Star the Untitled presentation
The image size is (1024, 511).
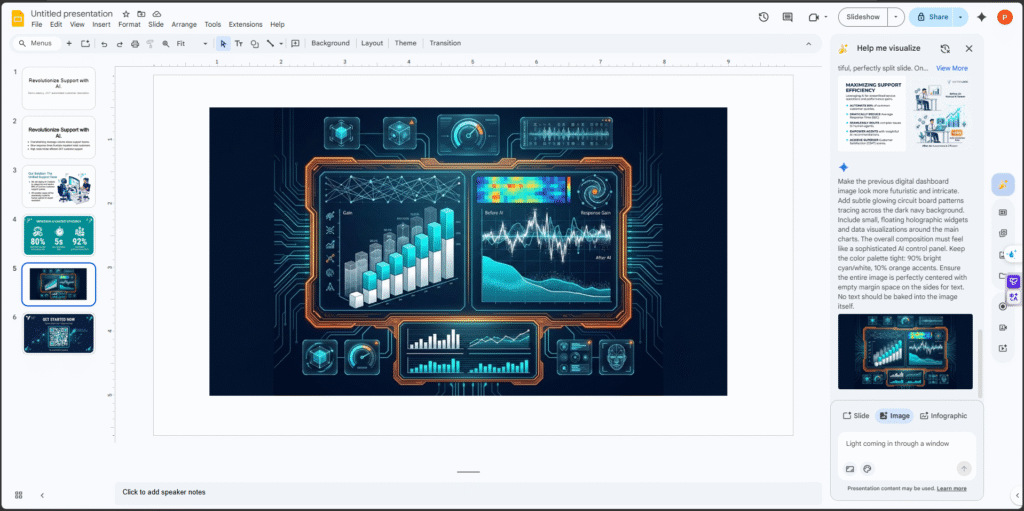coord(125,14)
